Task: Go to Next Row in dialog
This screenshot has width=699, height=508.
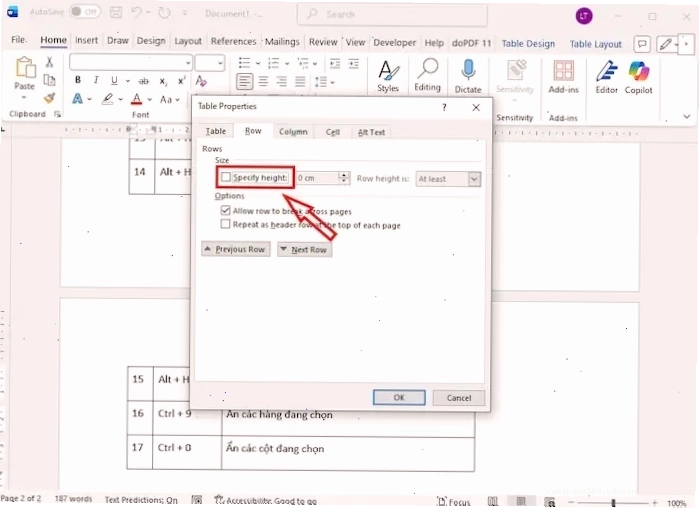Action: click(304, 250)
